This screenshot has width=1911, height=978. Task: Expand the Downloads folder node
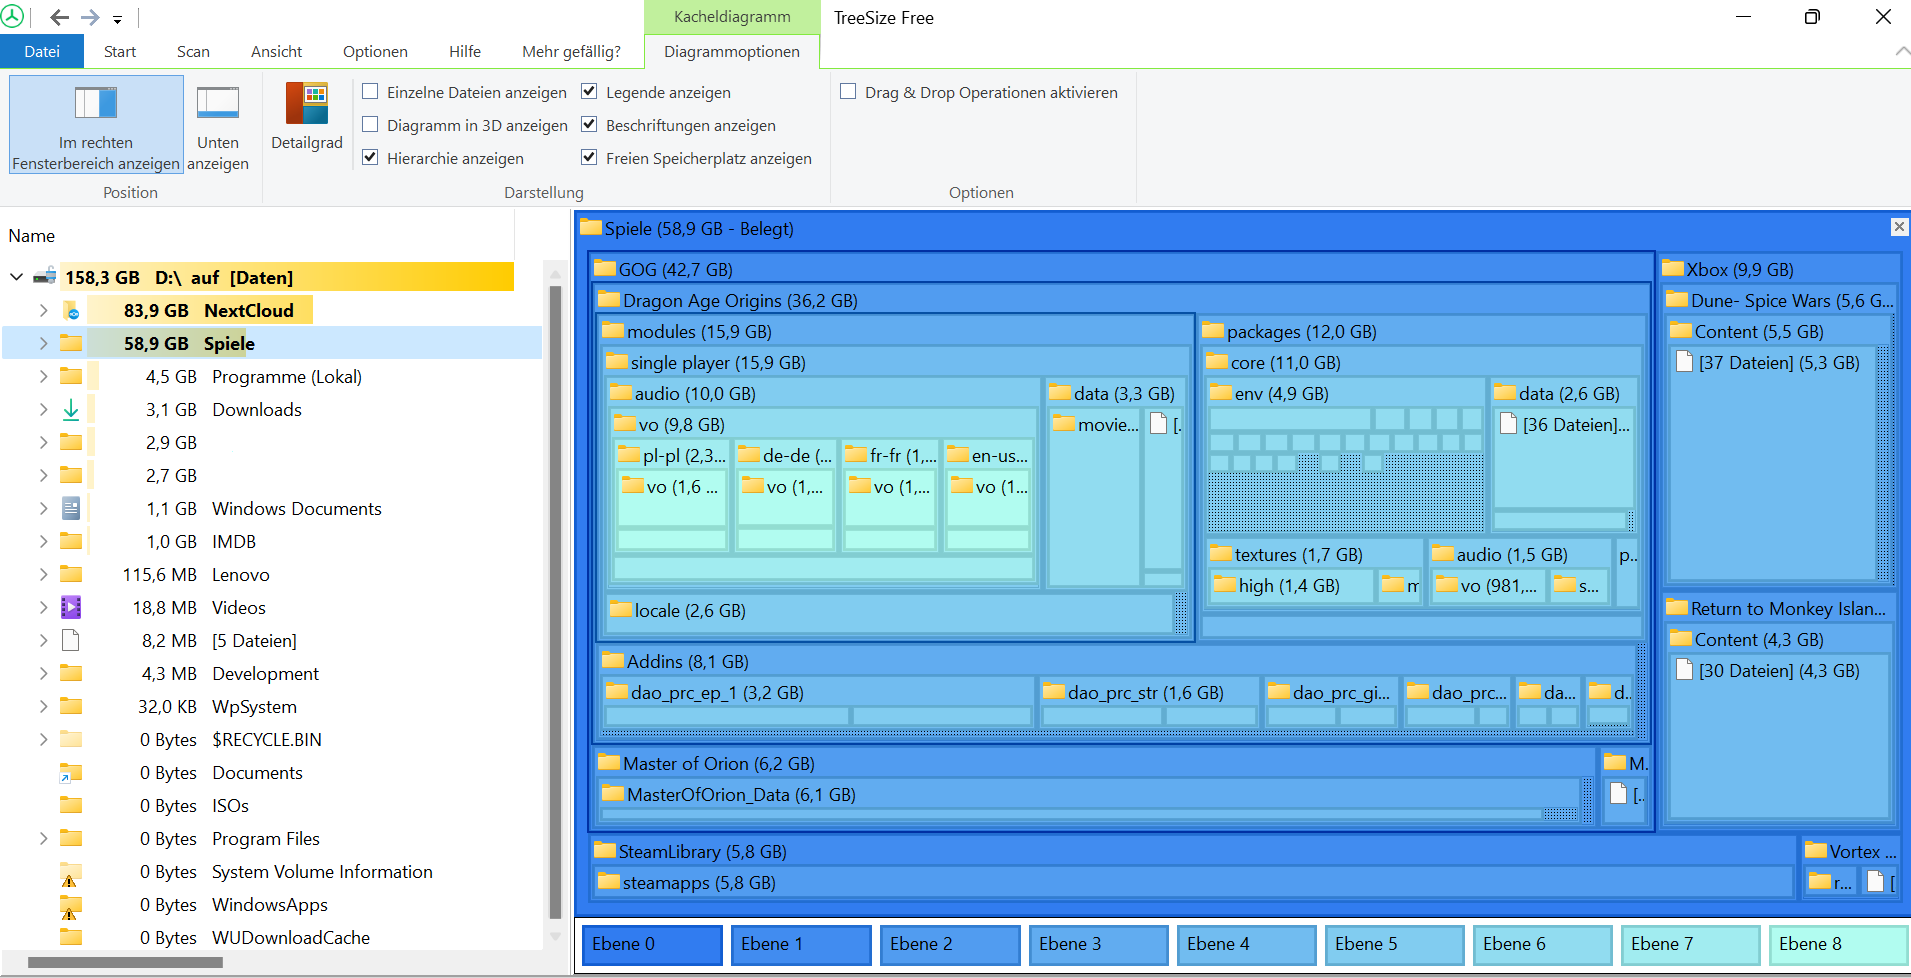point(43,410)
